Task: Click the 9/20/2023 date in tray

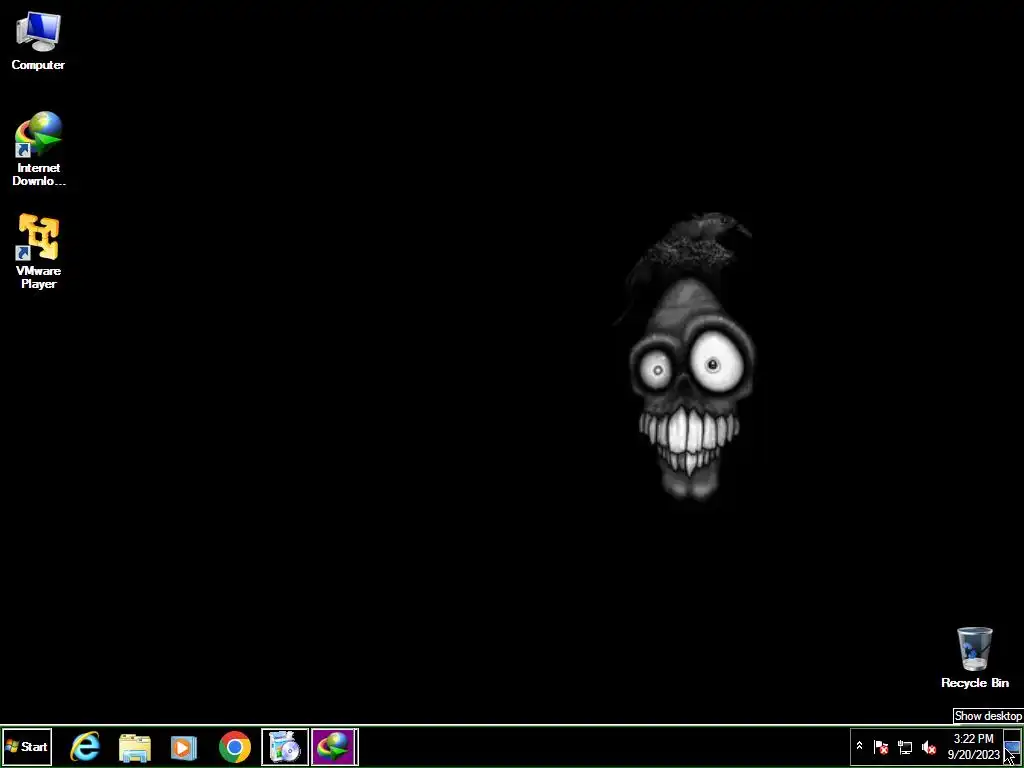Action: [974, 755]
